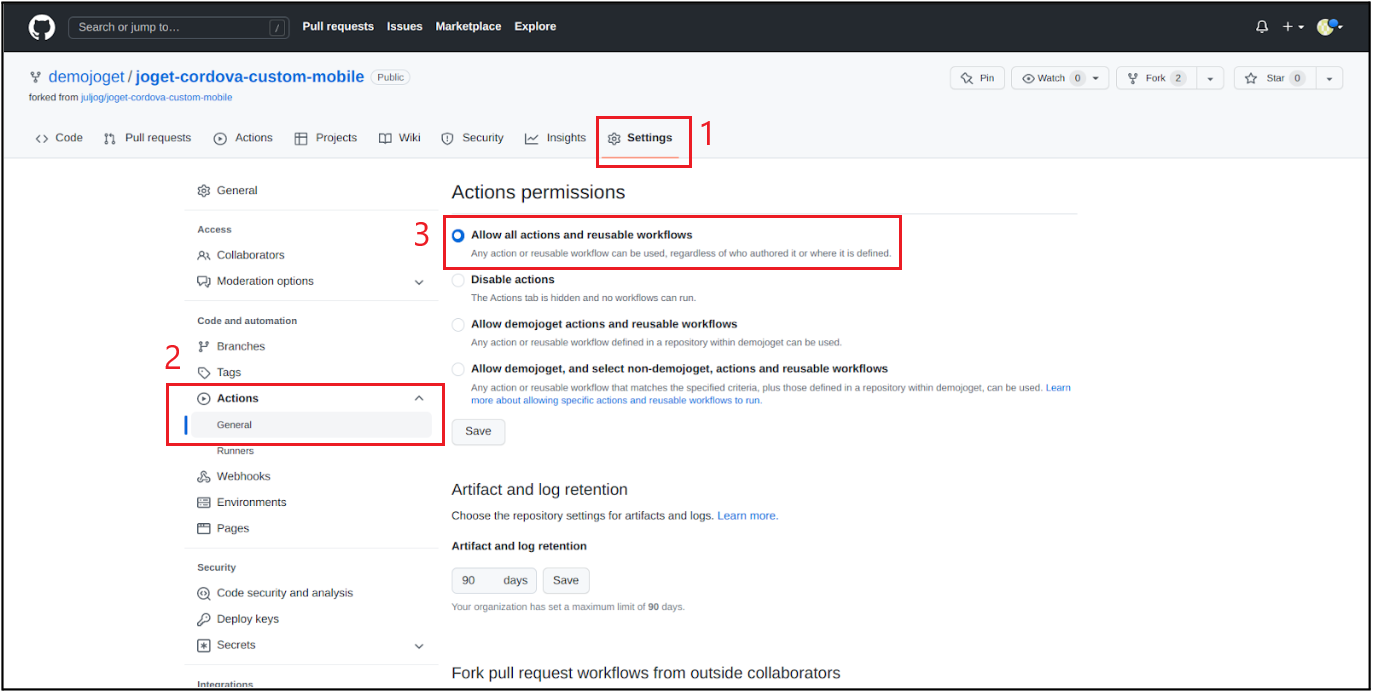The width and height of the screenshot is (1373, 693).
Task: Open Issues in the top navigation
Action: 405,27
